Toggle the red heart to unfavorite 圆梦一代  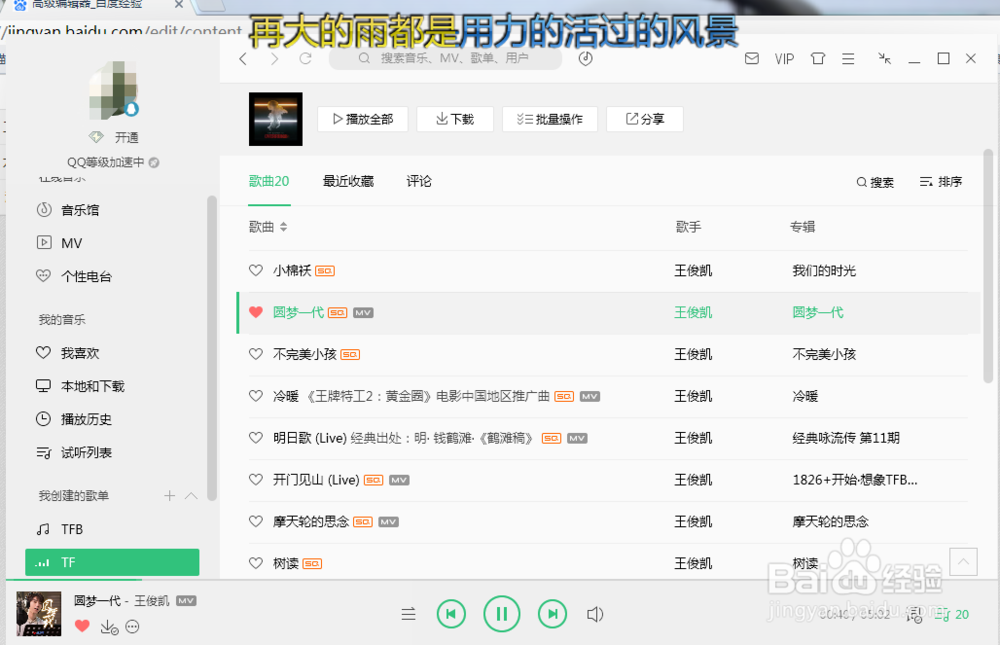click(256, 312)
